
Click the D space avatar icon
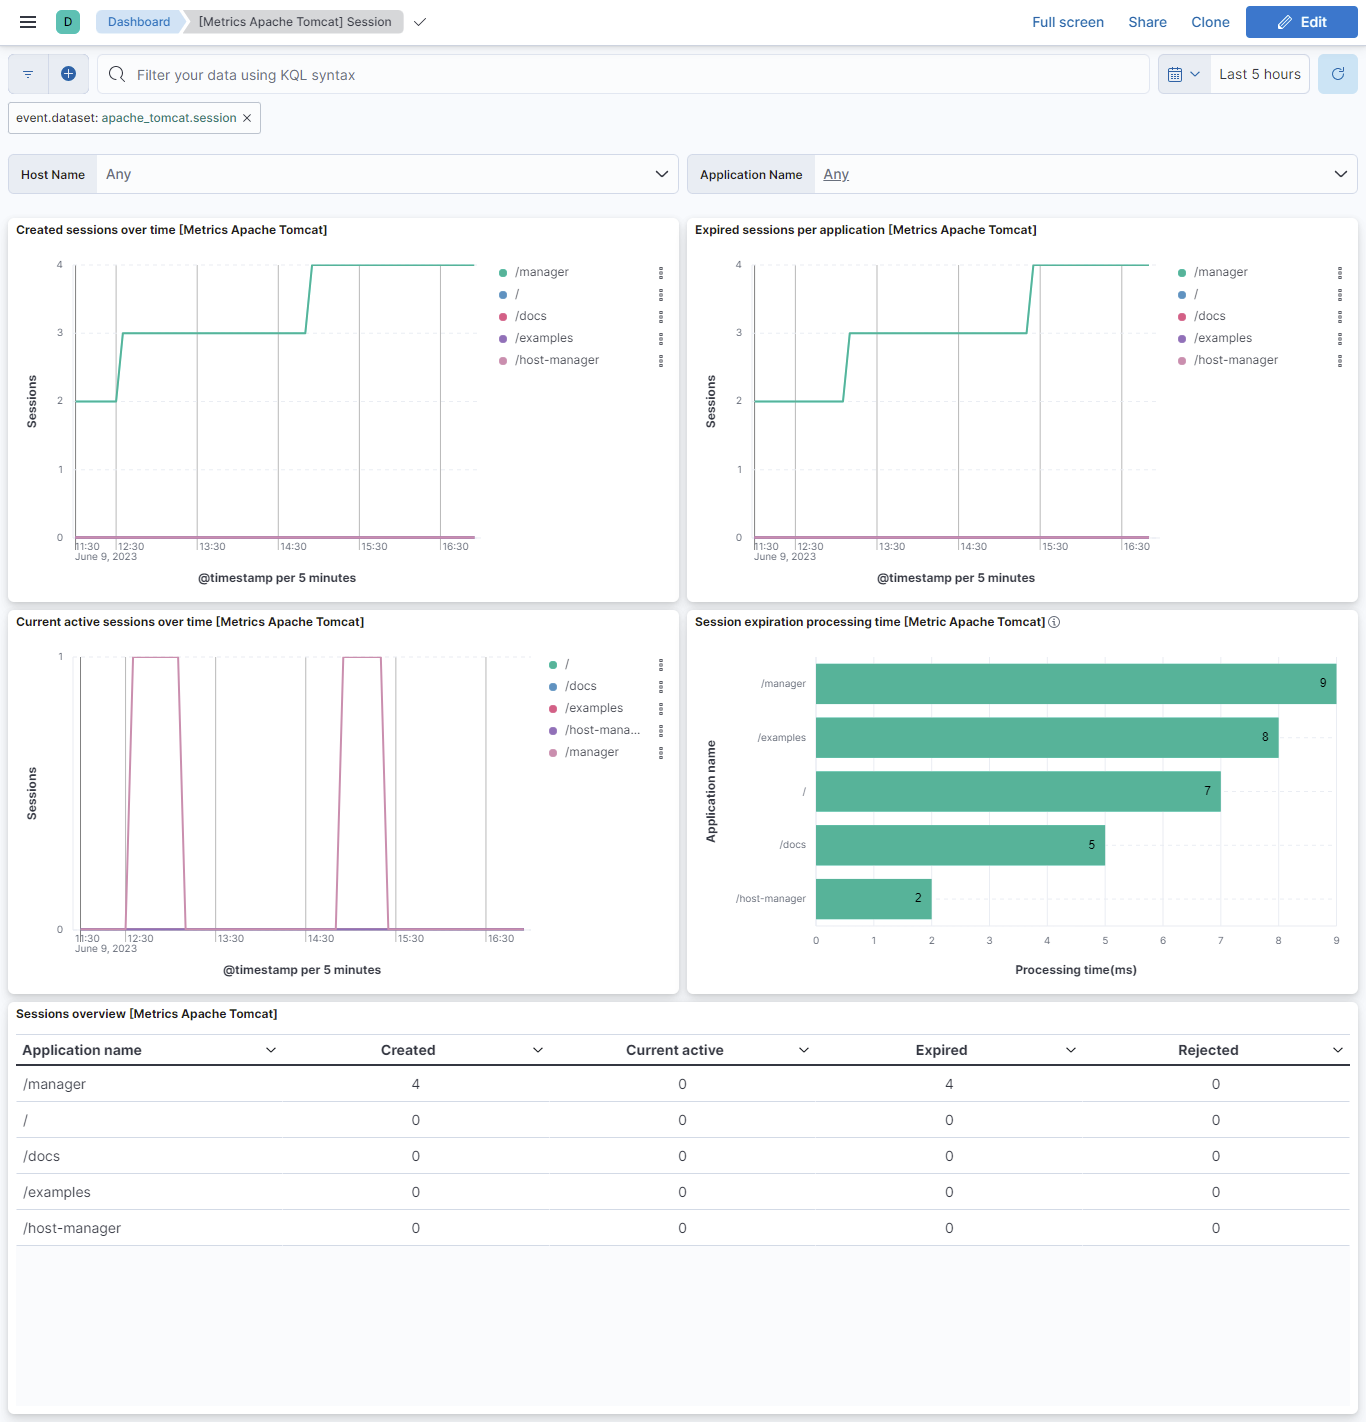tap(68, 22)
